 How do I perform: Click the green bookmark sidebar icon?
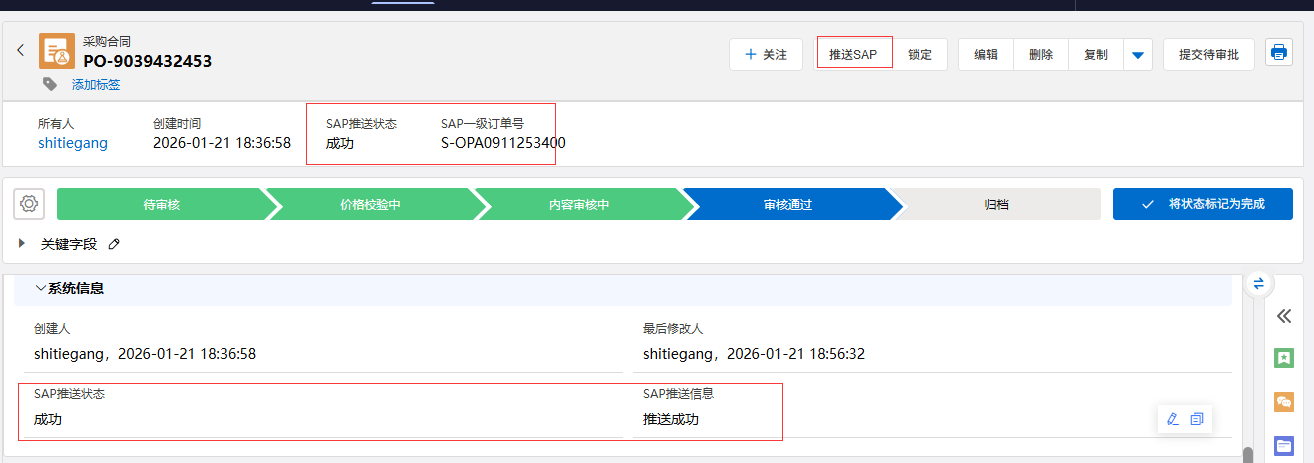[1284, 358]
